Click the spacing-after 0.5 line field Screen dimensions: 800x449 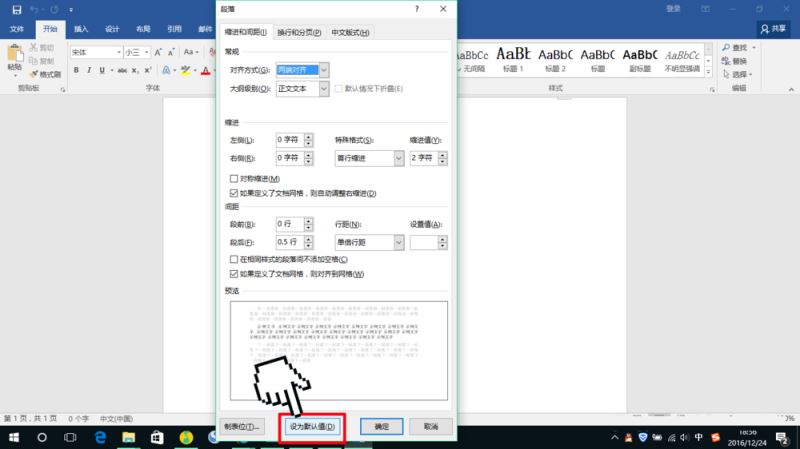click(x=290, y=242)
